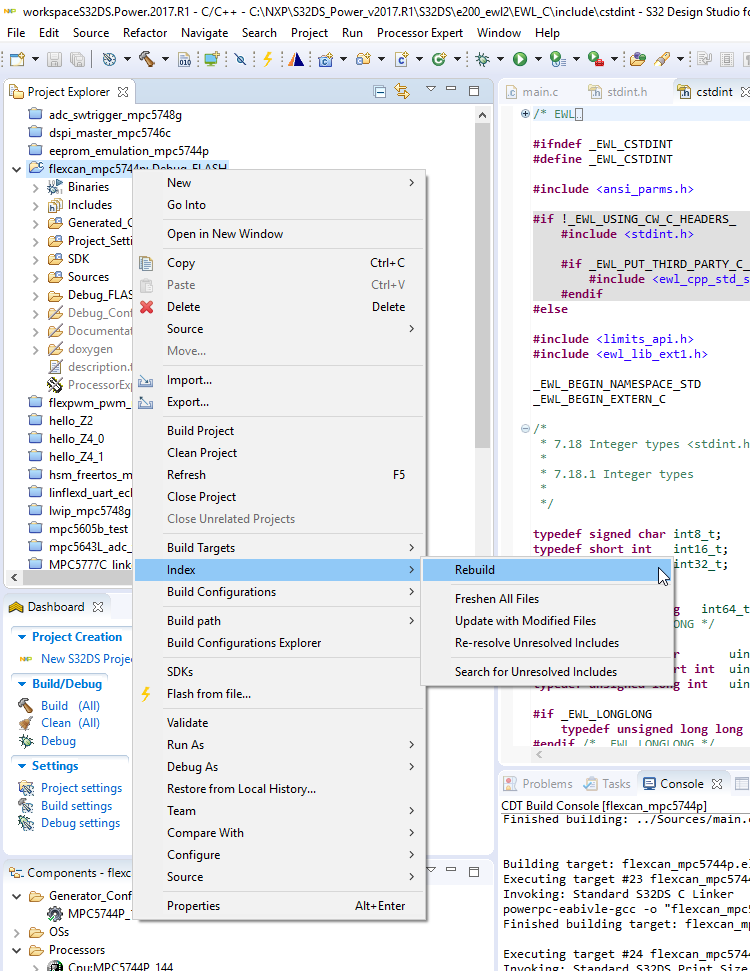This screenshot has height=971, width=750.
Task: Click the Debug bug toolbar icon
Action: pos(482,59)
